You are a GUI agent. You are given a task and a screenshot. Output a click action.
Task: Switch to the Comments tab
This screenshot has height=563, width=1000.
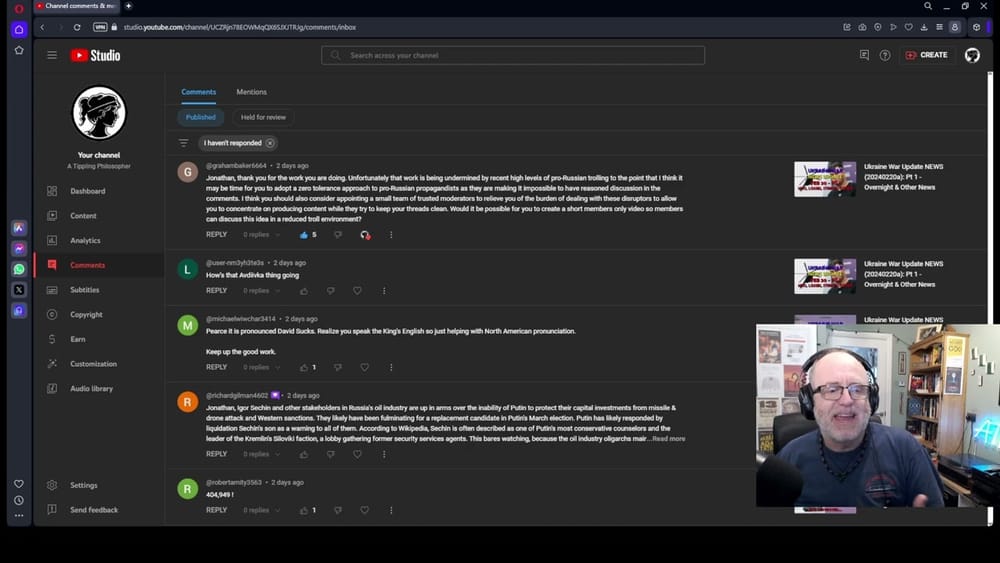pos(198,92)
